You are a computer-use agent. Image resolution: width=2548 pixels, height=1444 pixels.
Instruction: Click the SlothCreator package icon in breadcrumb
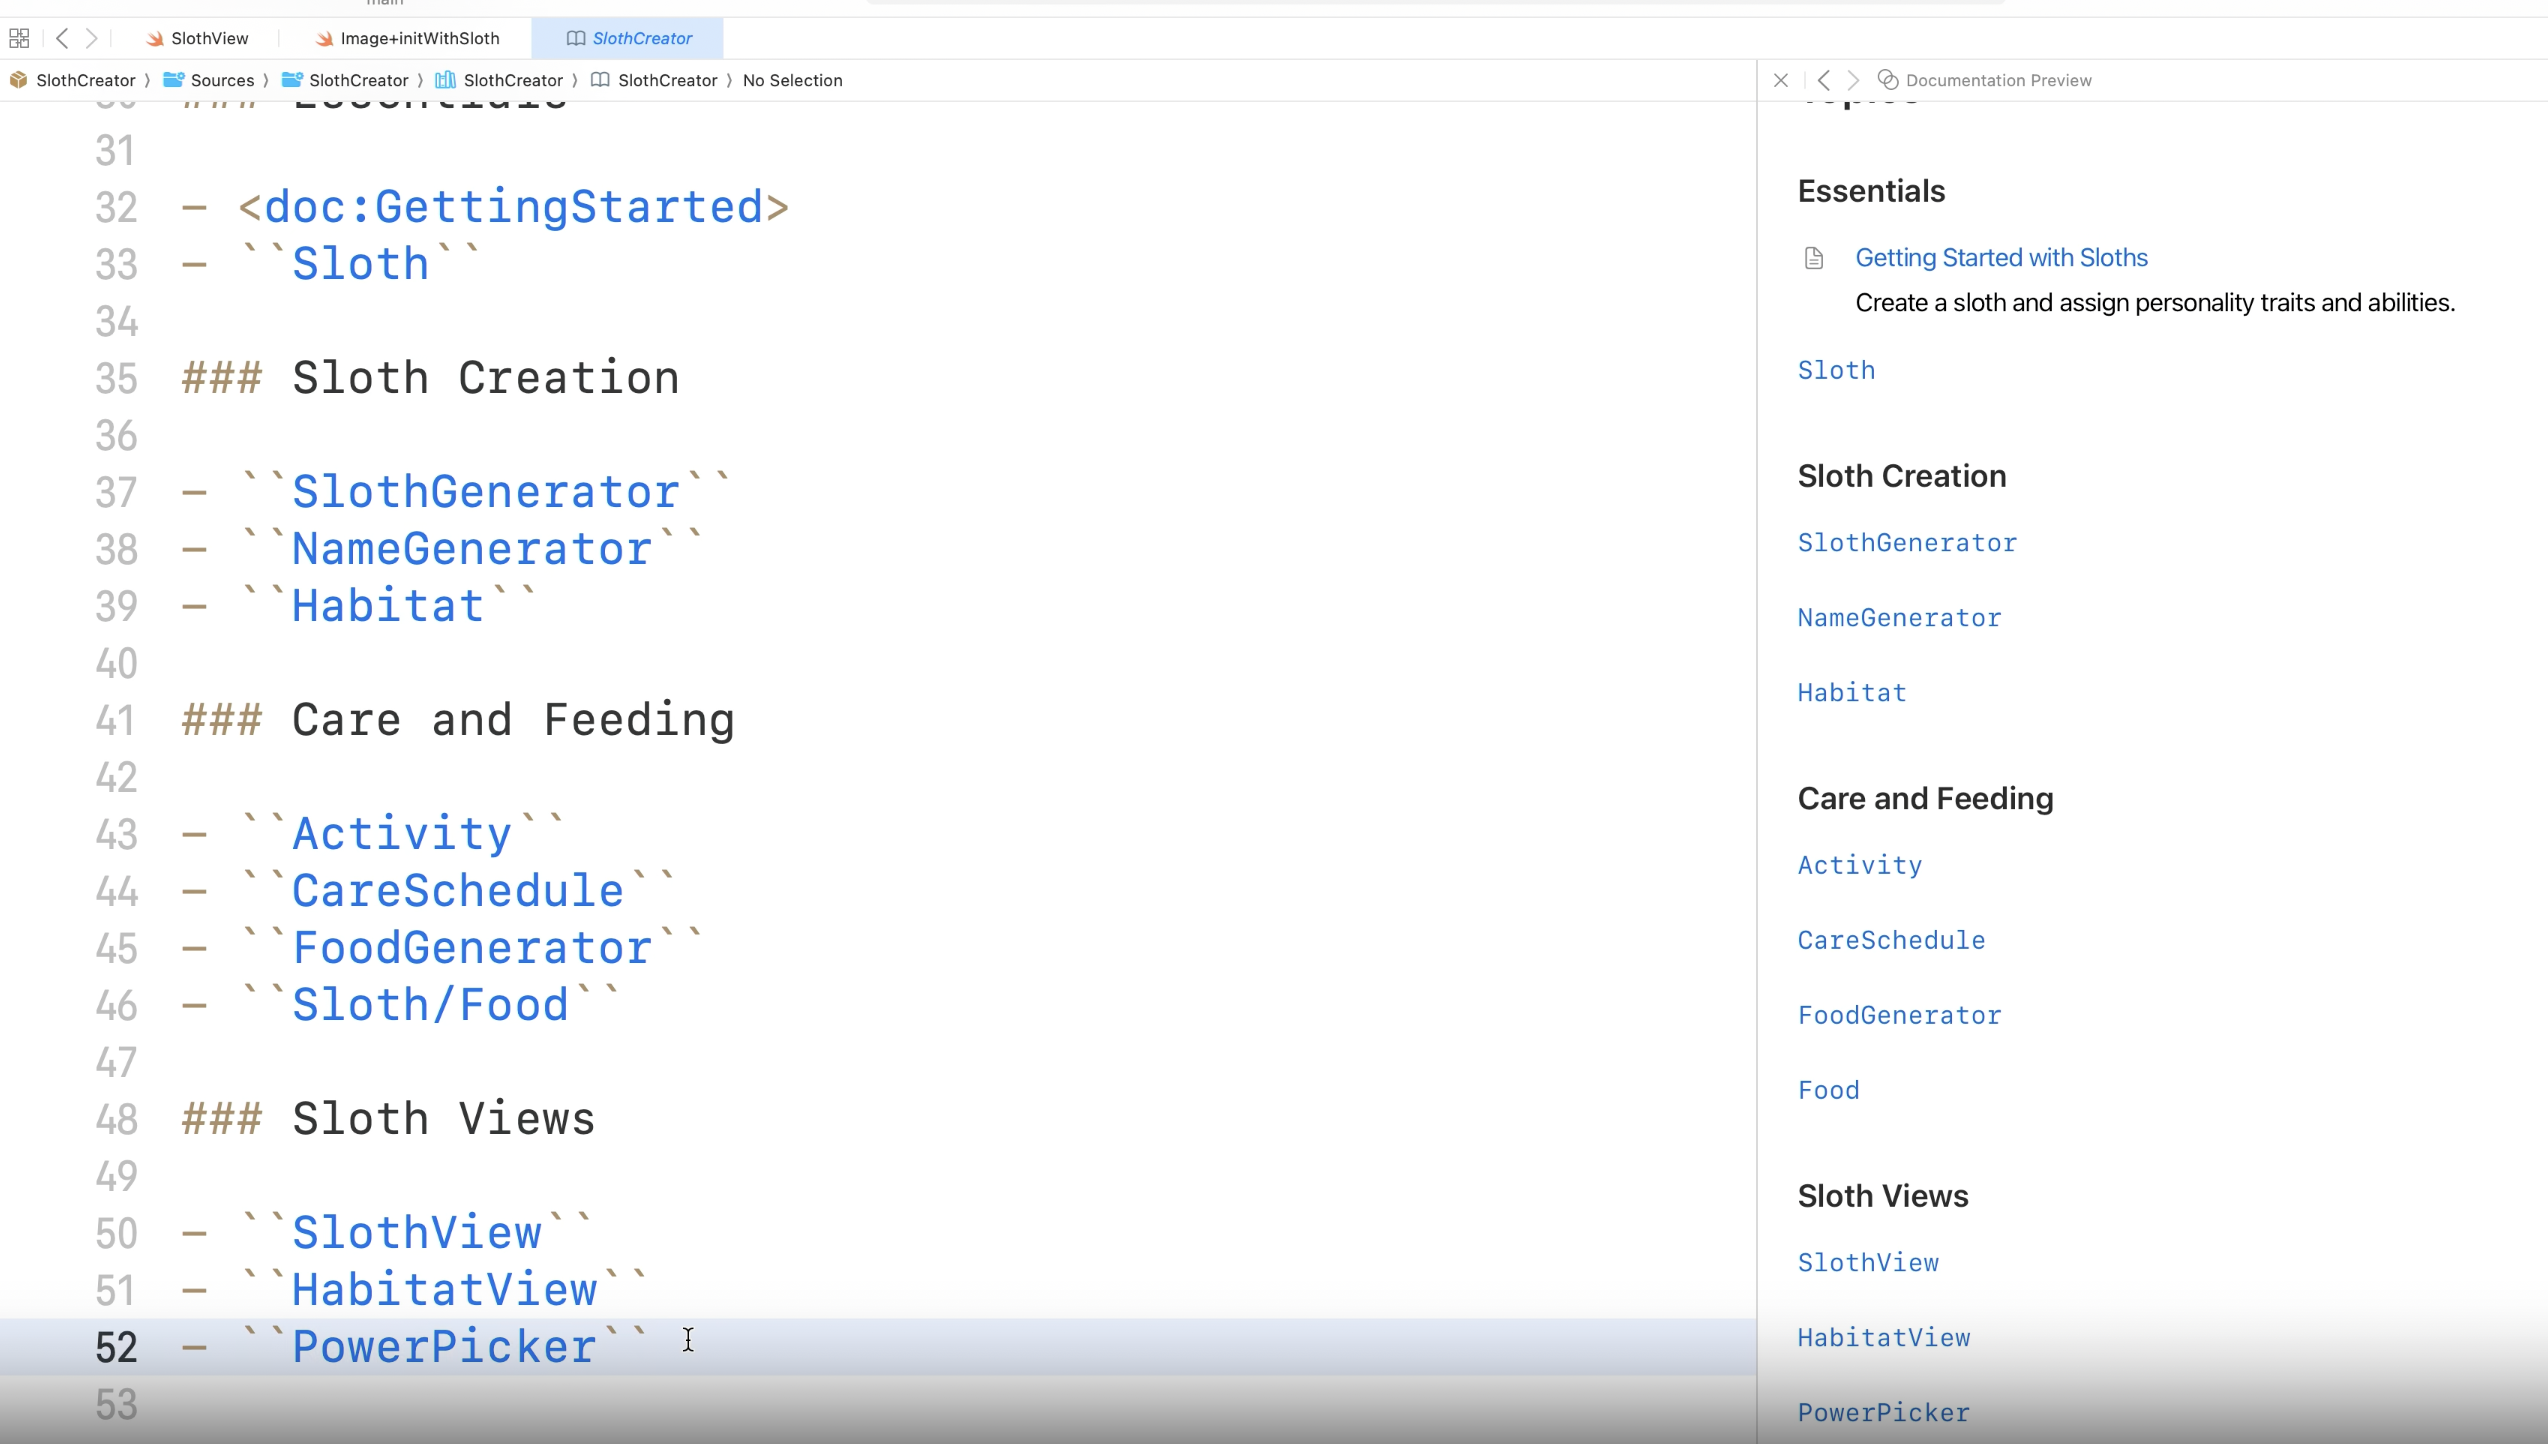coord(18,80)
